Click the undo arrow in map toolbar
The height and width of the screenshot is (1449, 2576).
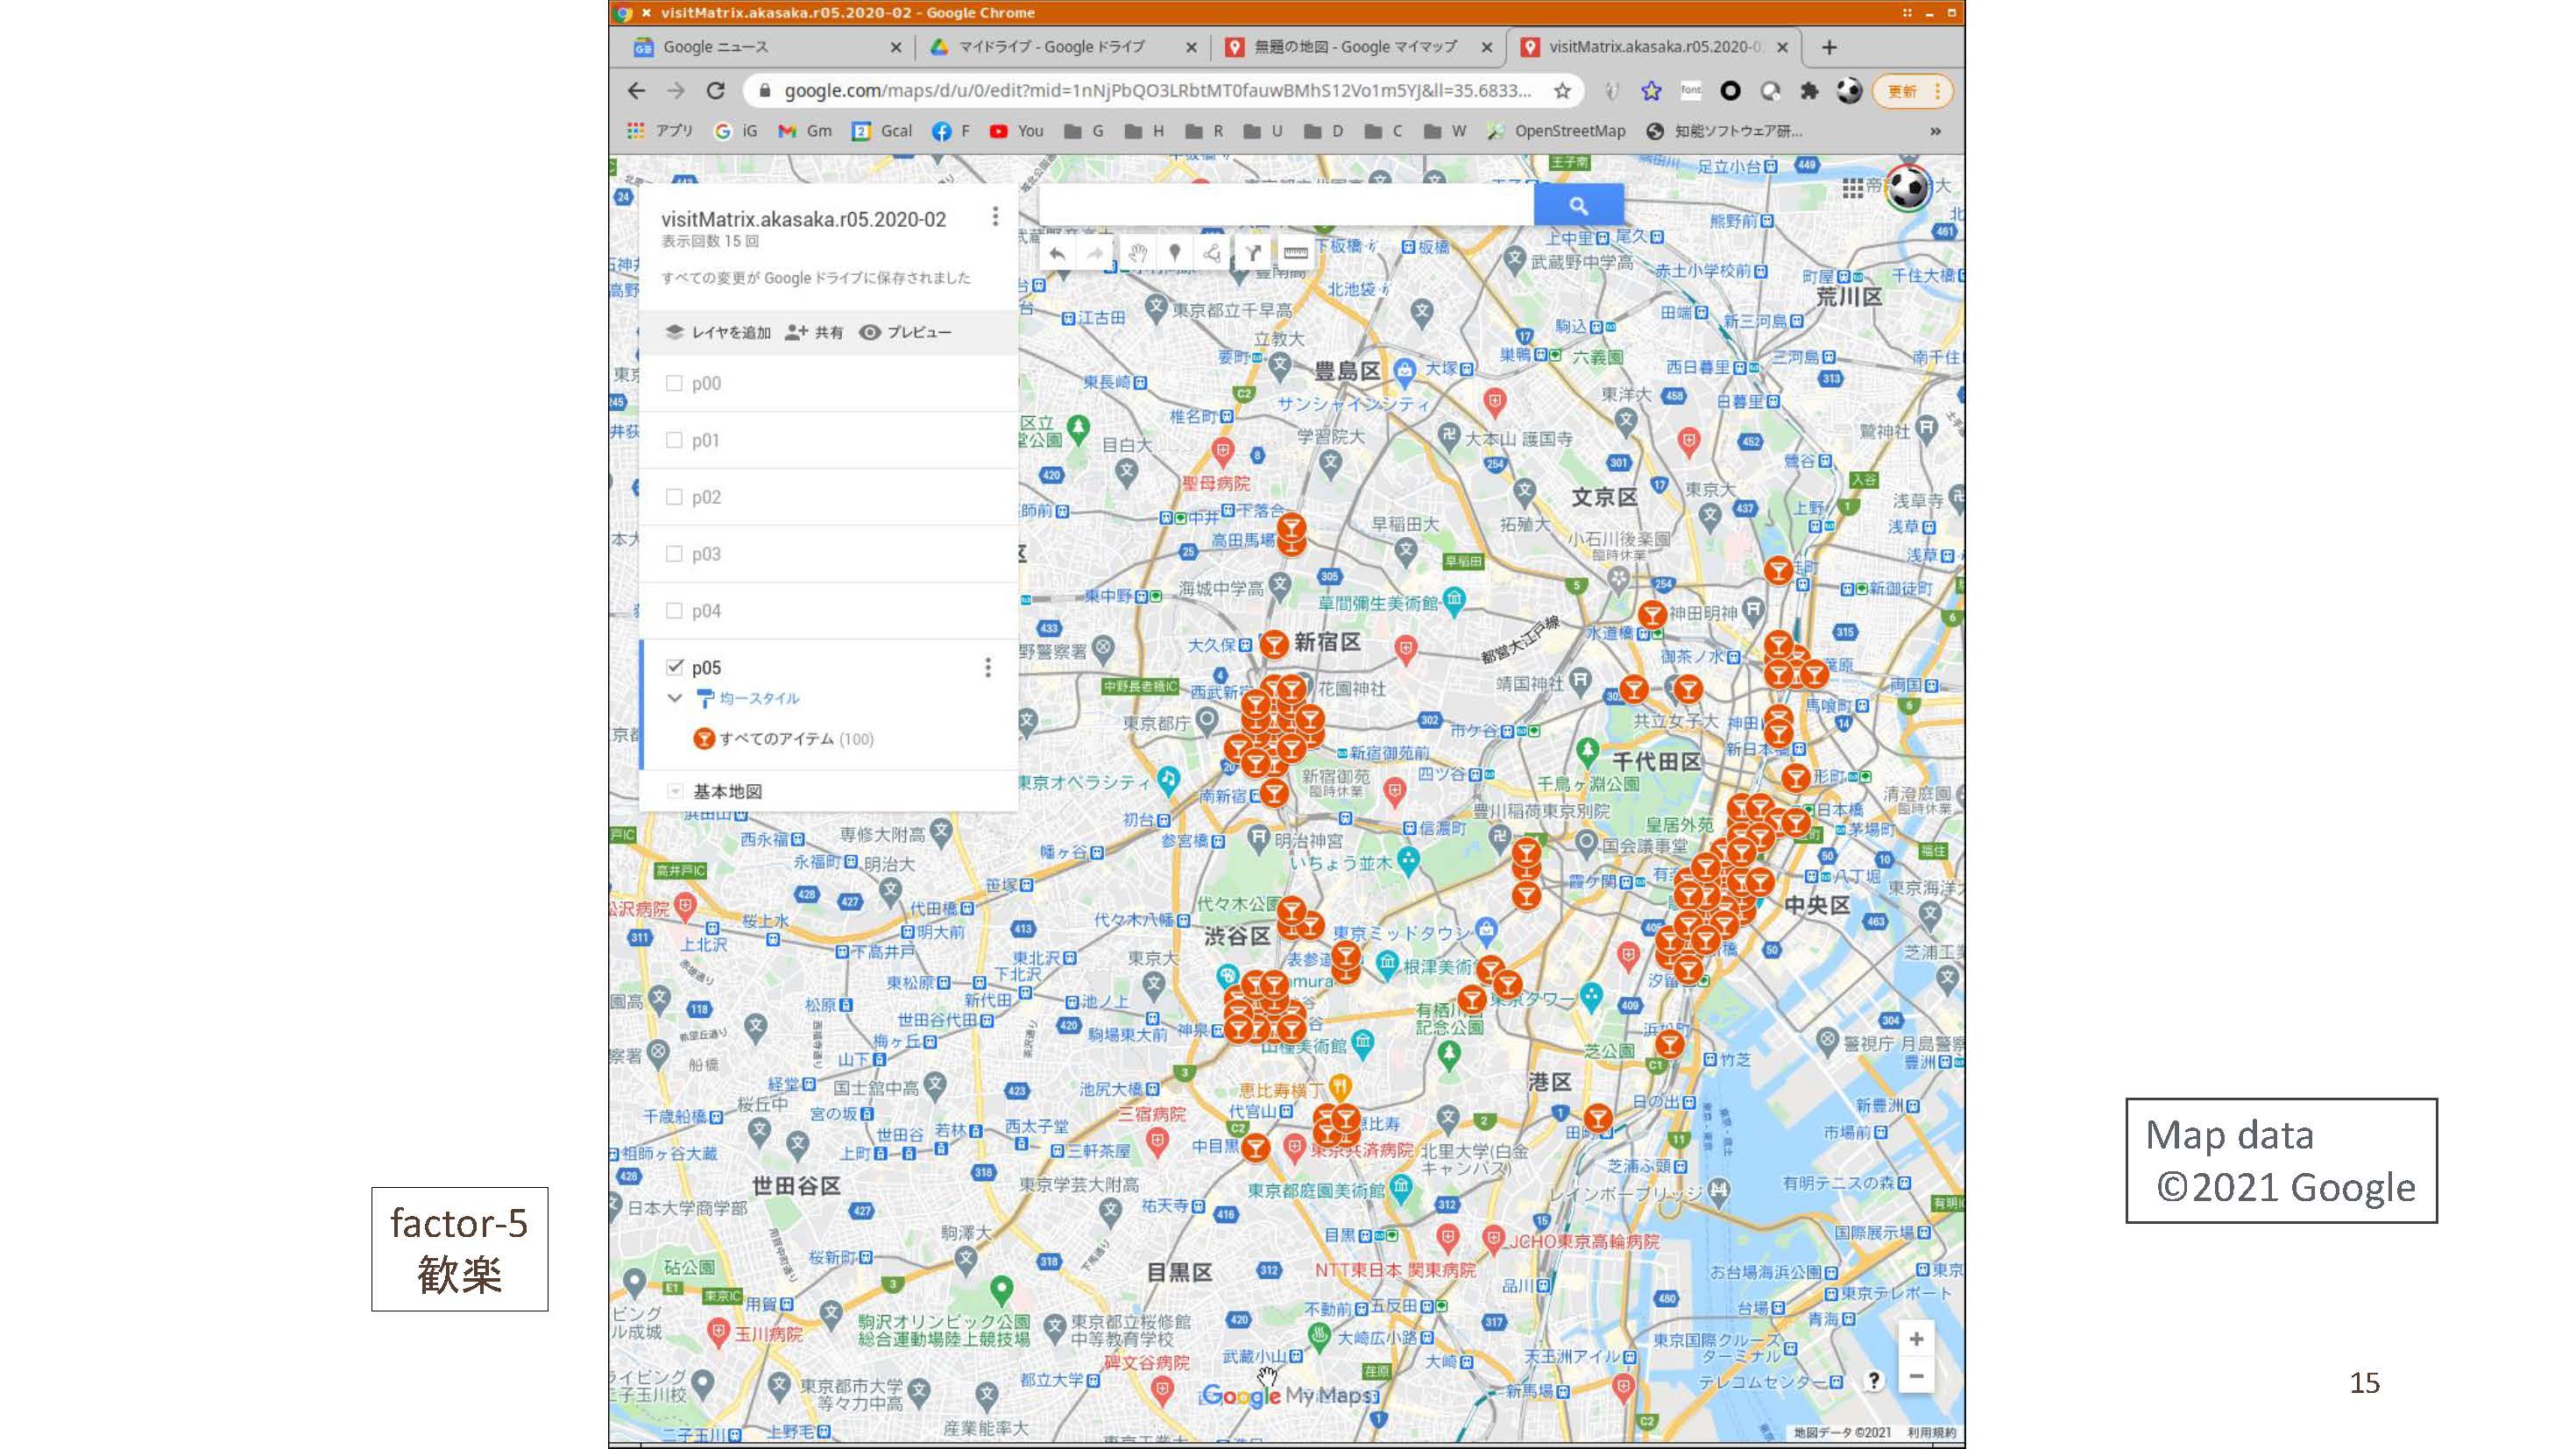[x=1057, y=253]
